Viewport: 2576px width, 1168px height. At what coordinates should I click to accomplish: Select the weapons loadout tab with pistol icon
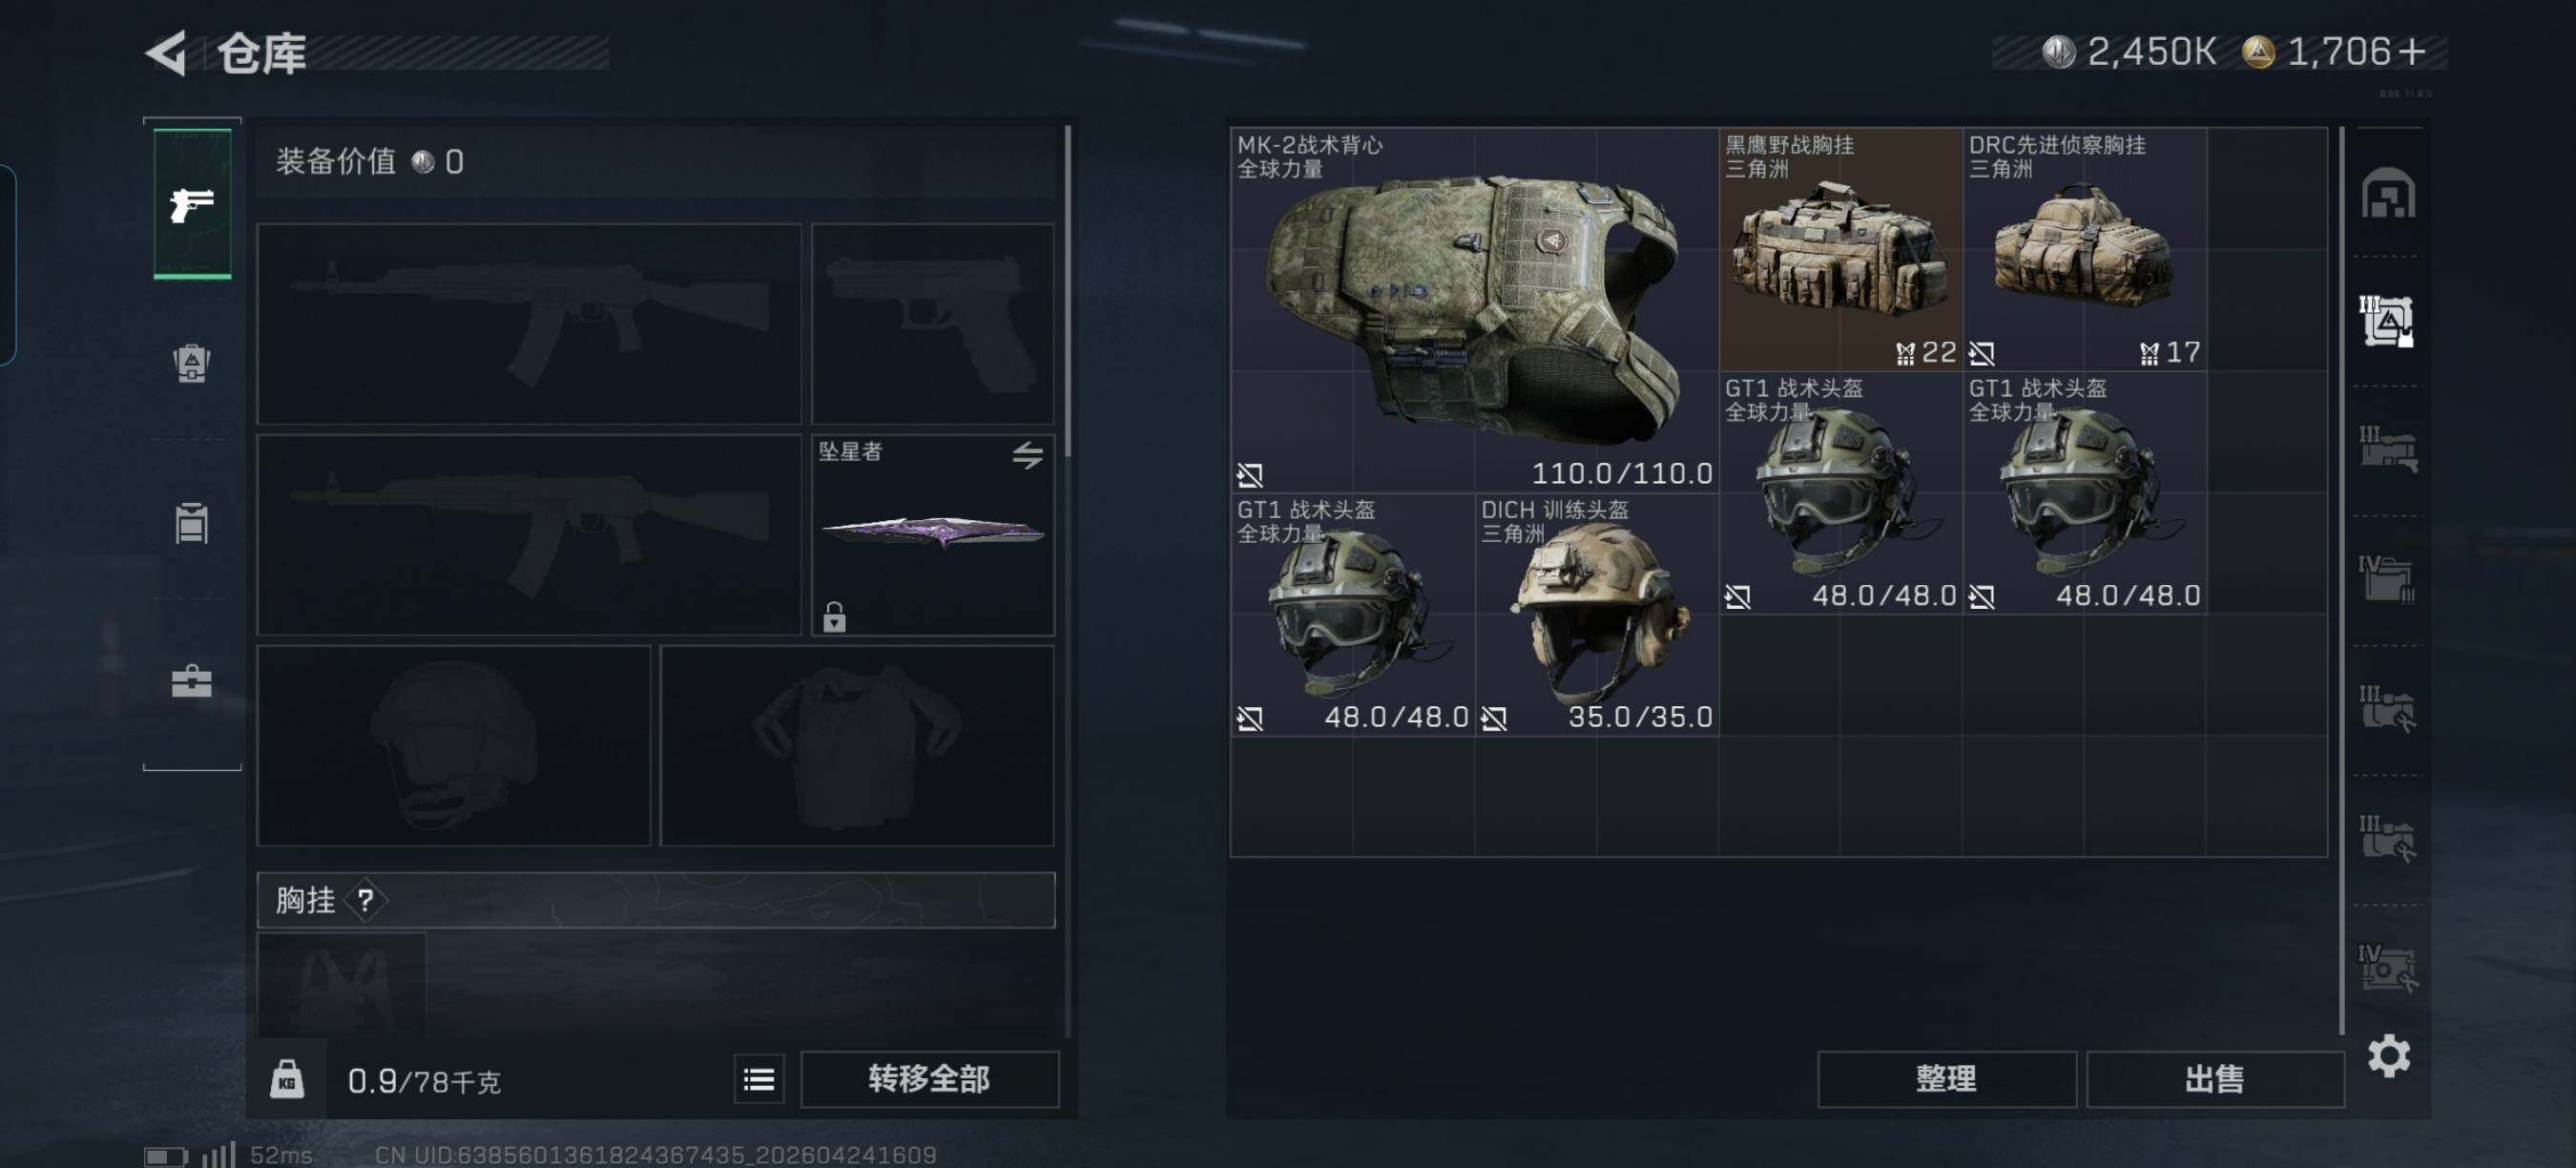[x=192, y=204]
